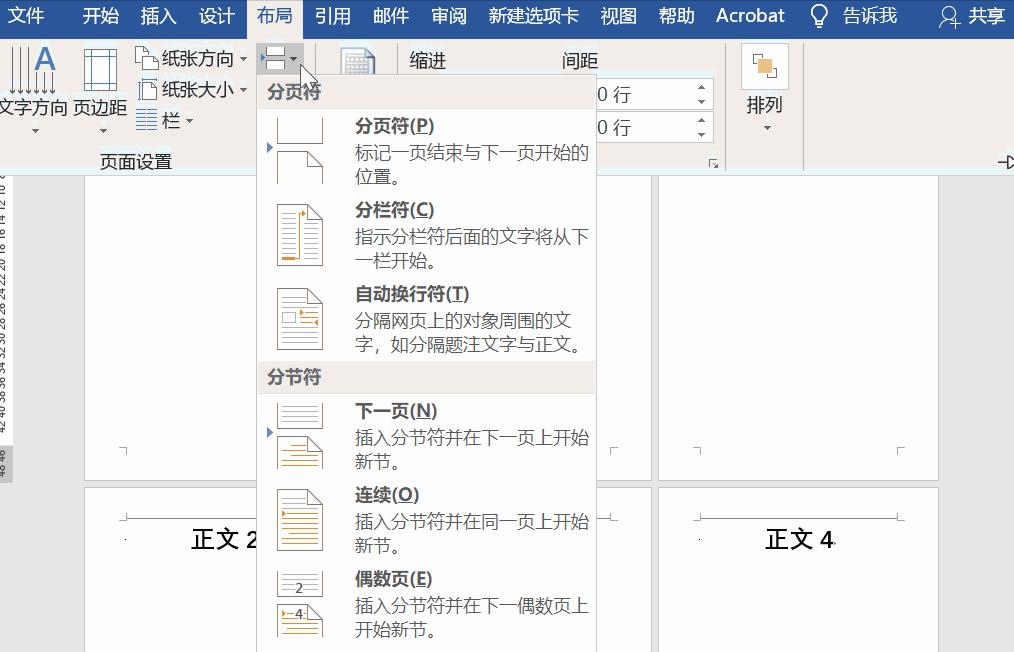Click the 分隔符 breaks toolbar icon
The width and height of the screenshot is (1014, 652).
(x=278, y=58)
